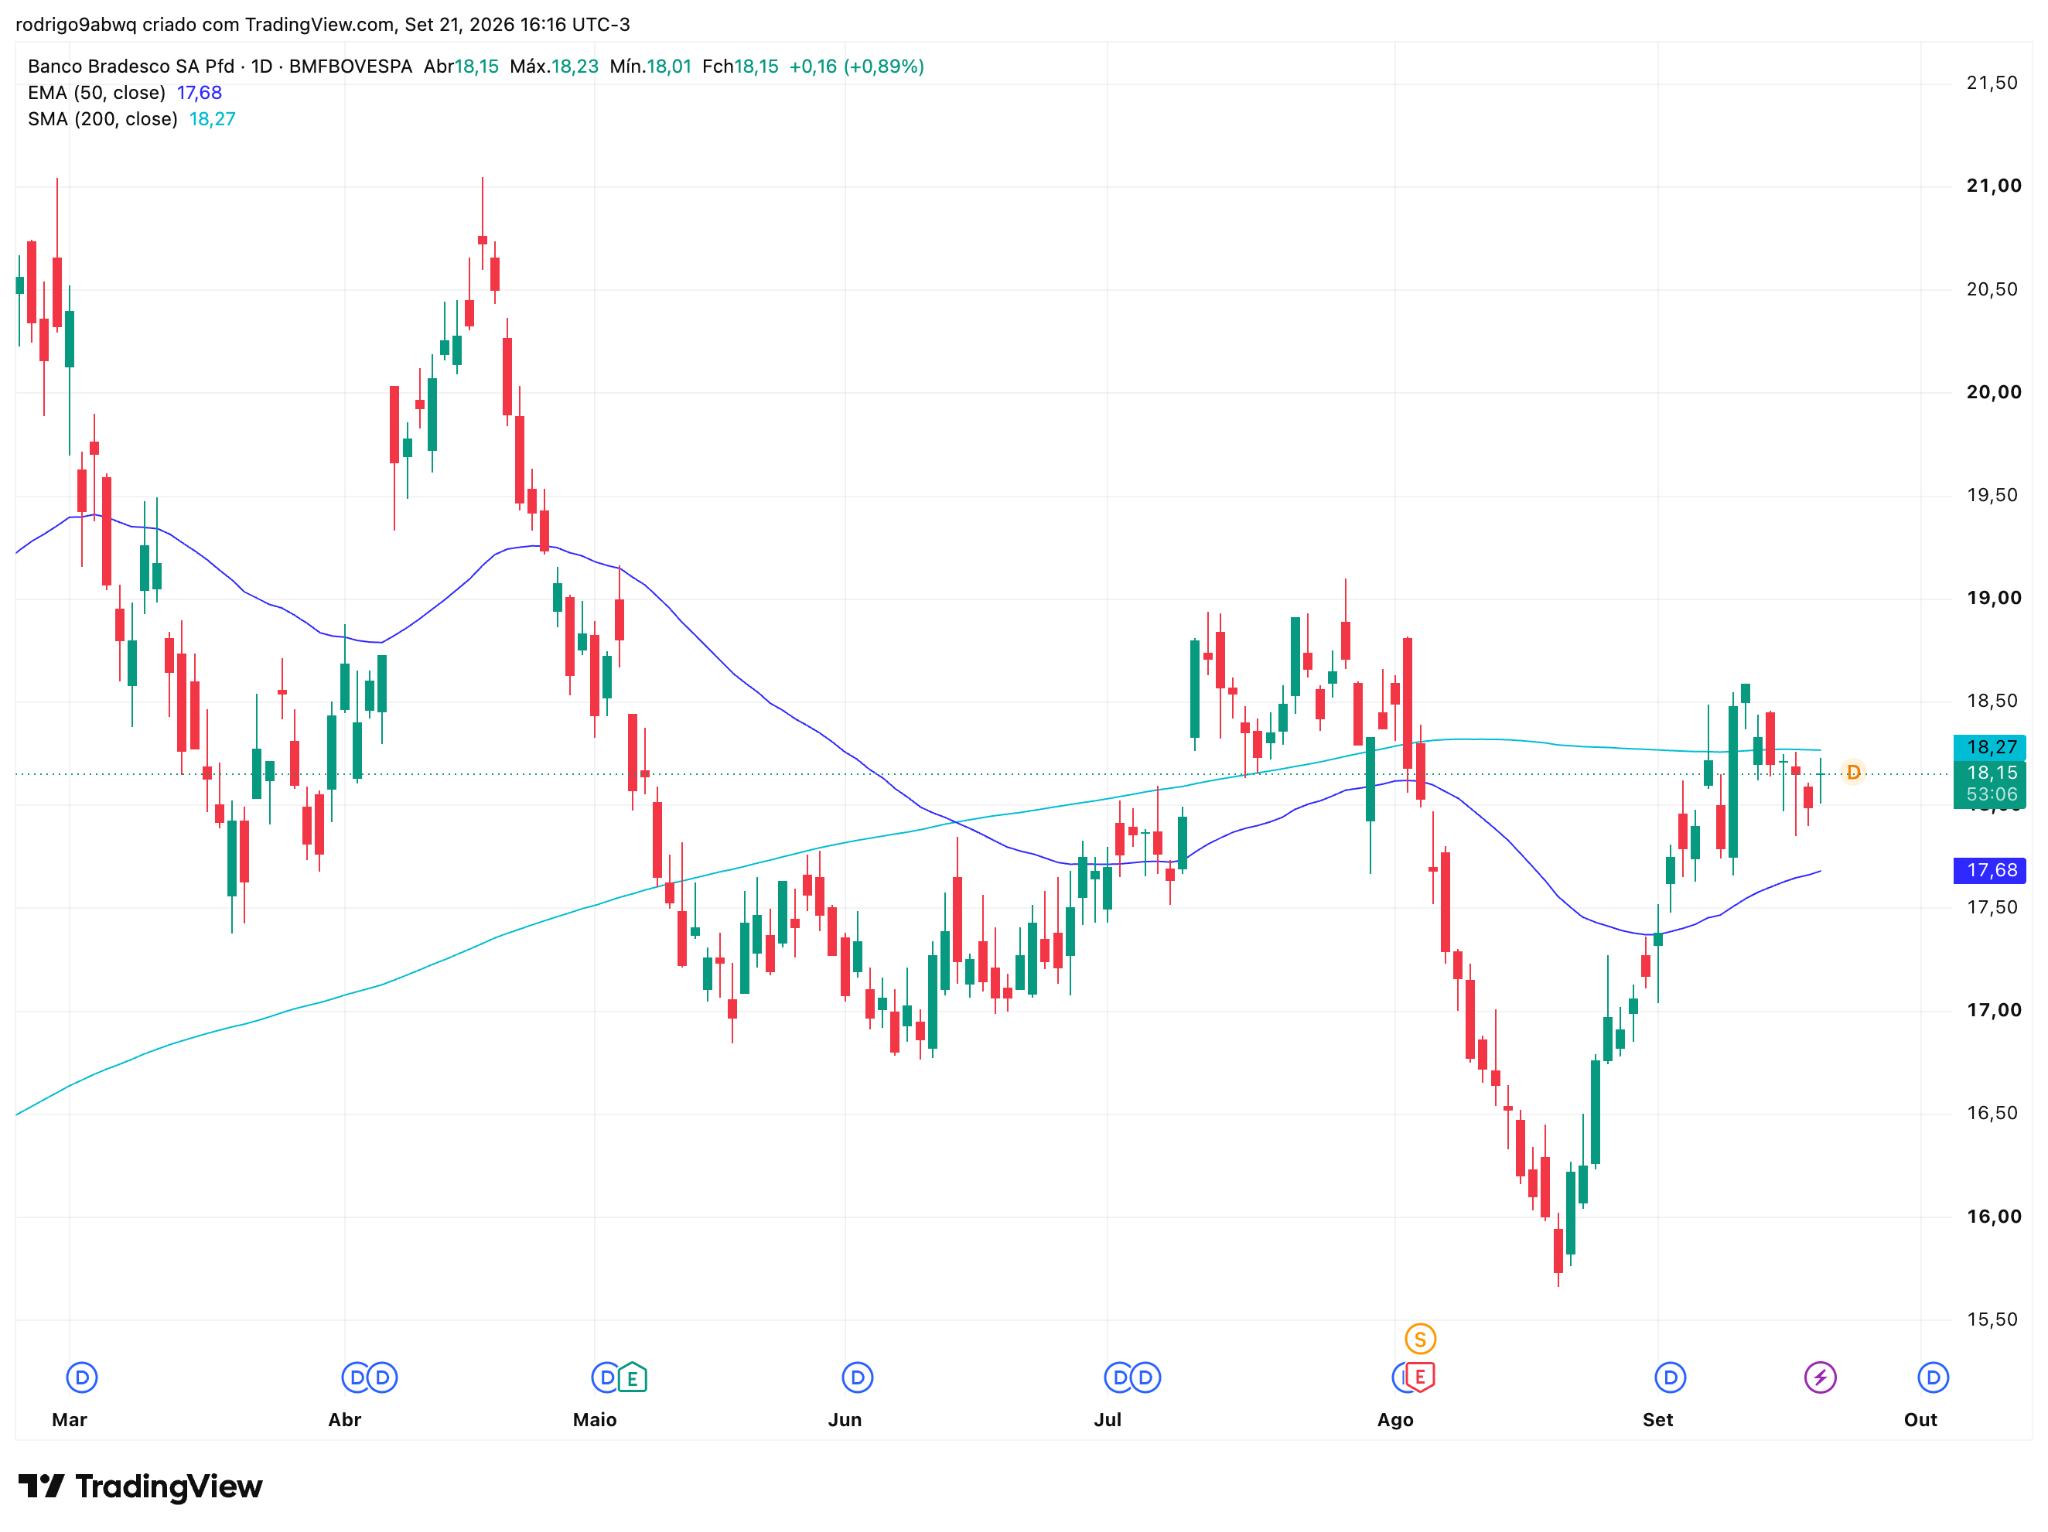
Task: Click the 21,00 price axis label
Action: [1994, 186]
